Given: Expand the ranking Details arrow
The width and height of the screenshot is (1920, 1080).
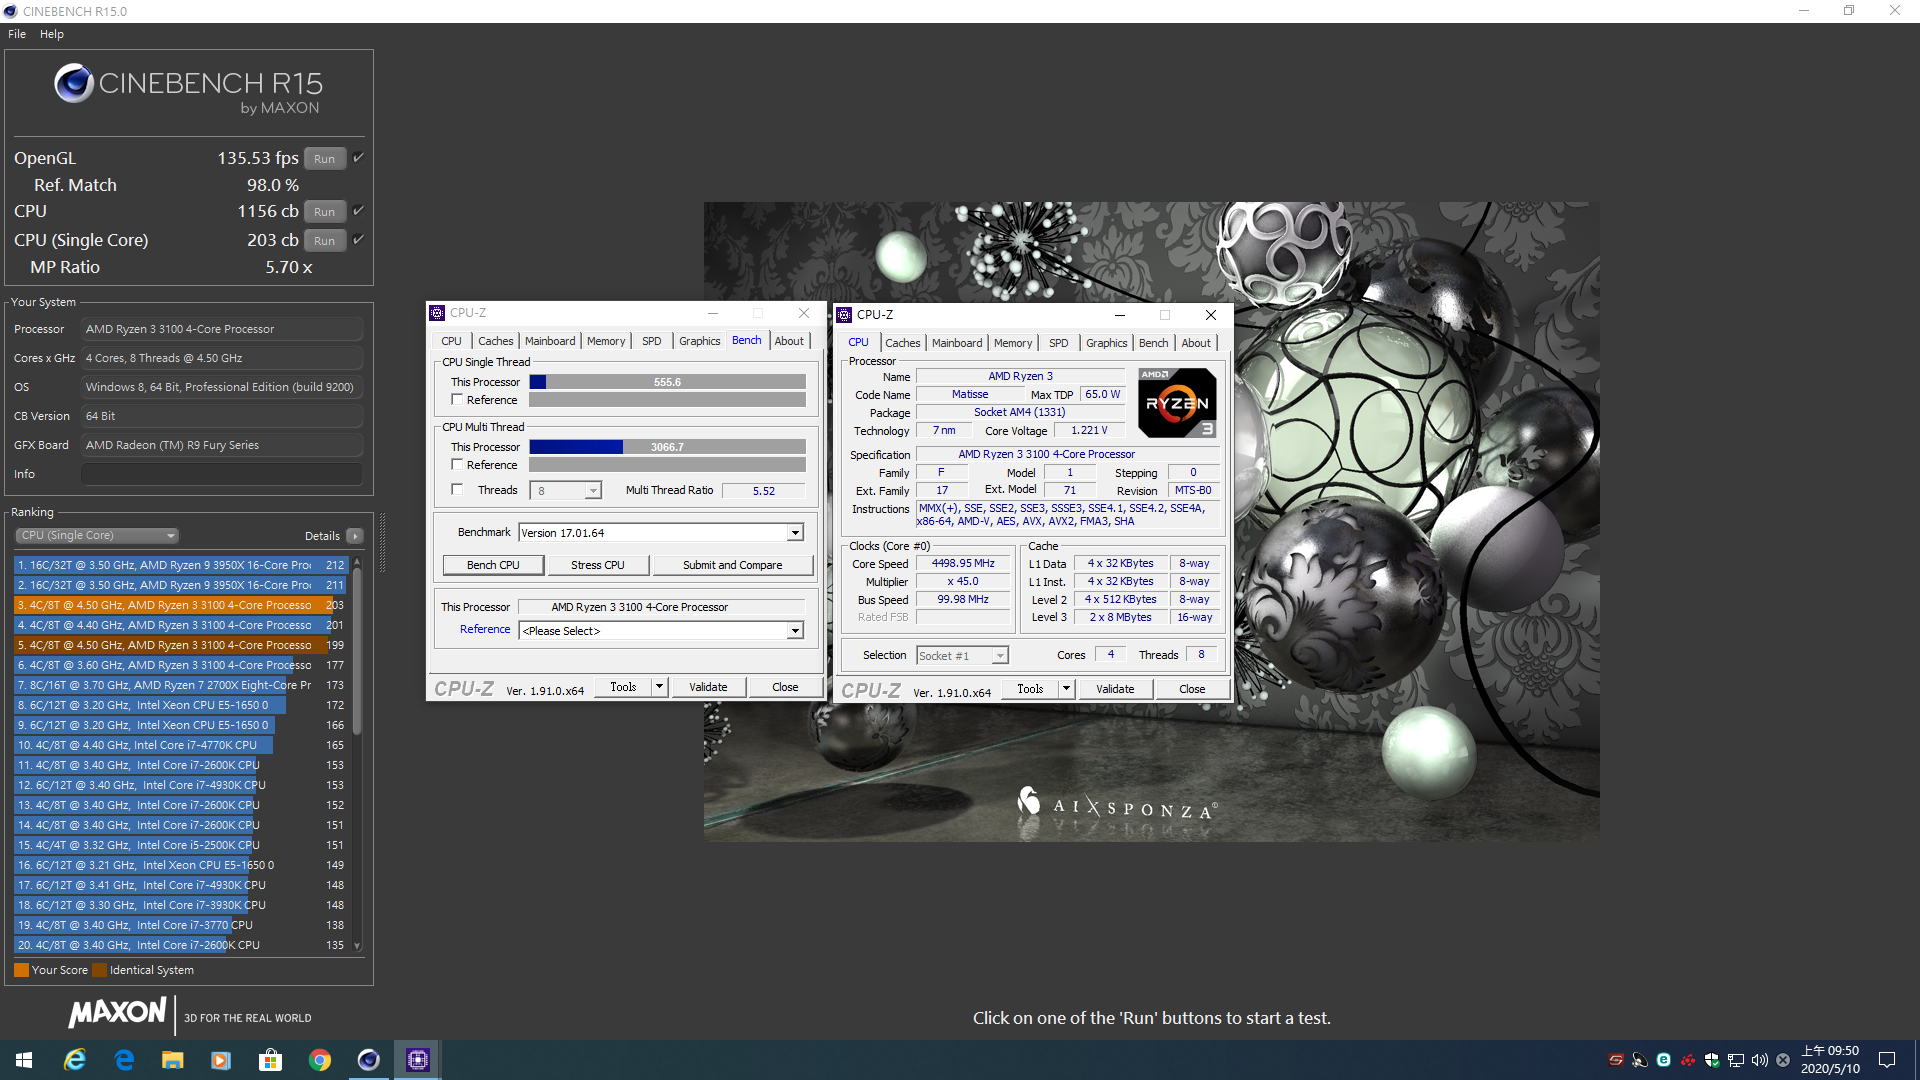Looking at the screenshot, I should click(x=354, y=536).
